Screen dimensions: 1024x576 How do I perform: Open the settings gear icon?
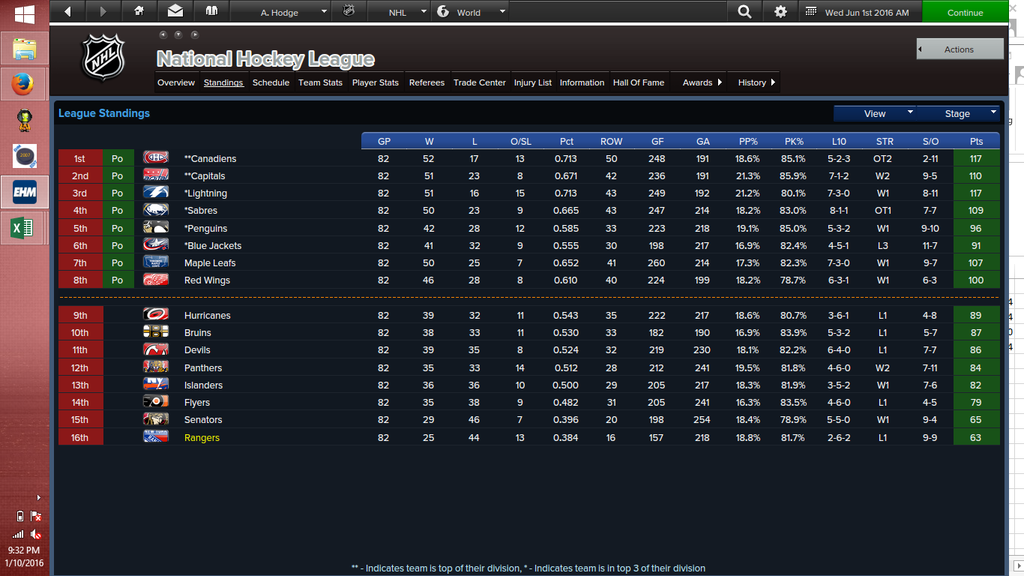click(x=780, y=12)
